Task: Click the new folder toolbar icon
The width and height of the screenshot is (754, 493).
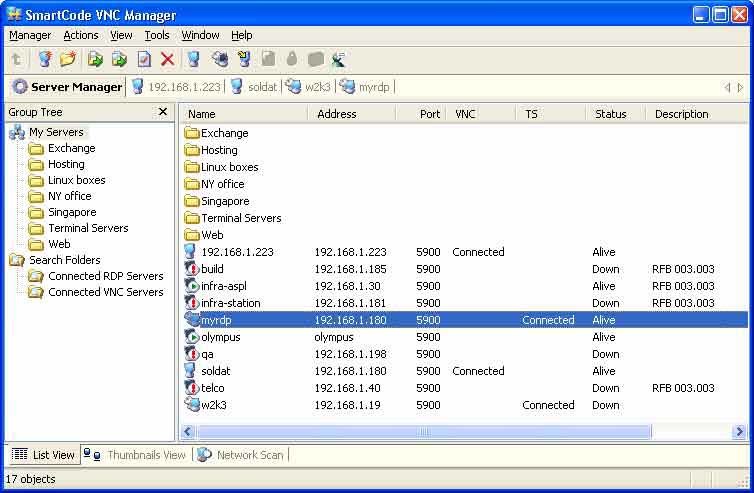Action: coord(68,59)
